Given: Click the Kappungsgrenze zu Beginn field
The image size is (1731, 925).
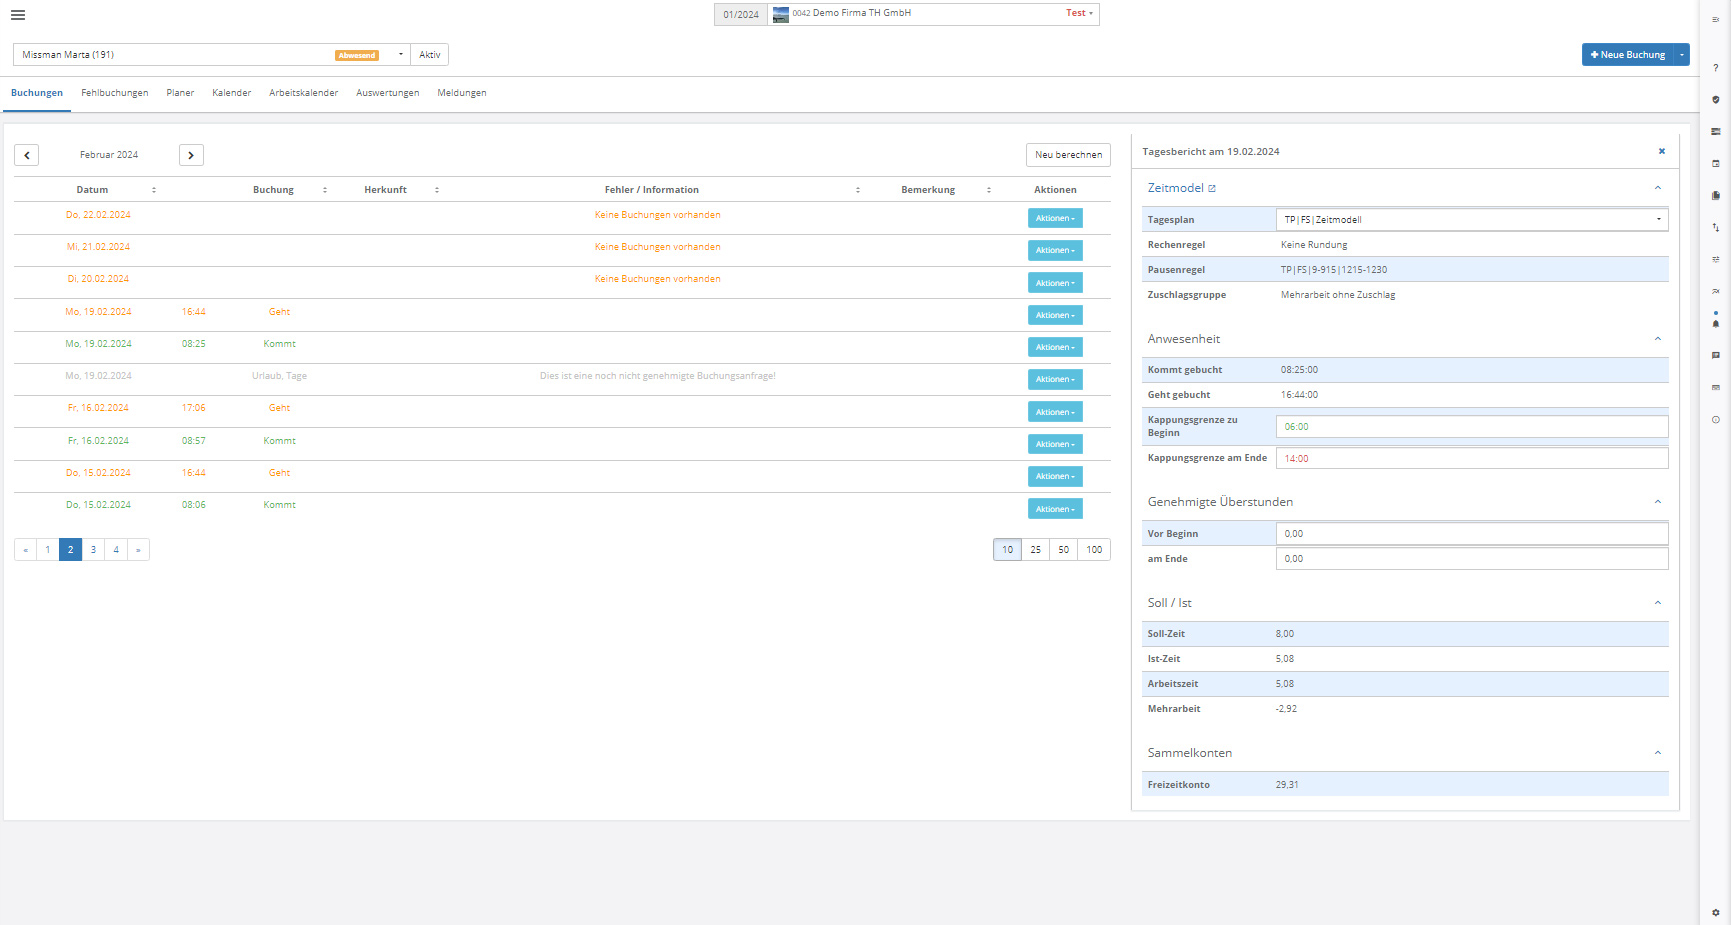Looking at the screenshot, I should (x=1471, y=427).
